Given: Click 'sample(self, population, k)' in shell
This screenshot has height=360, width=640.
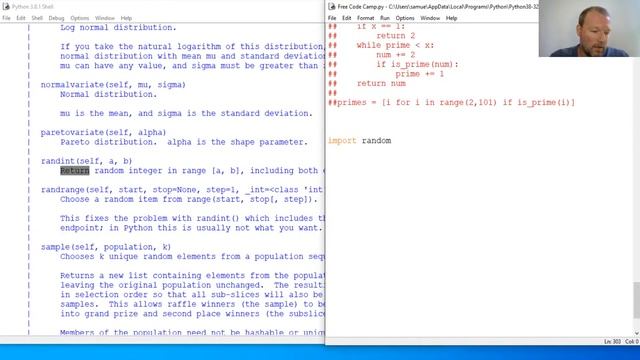Looking at the screenshot, I should pos(106,247).
